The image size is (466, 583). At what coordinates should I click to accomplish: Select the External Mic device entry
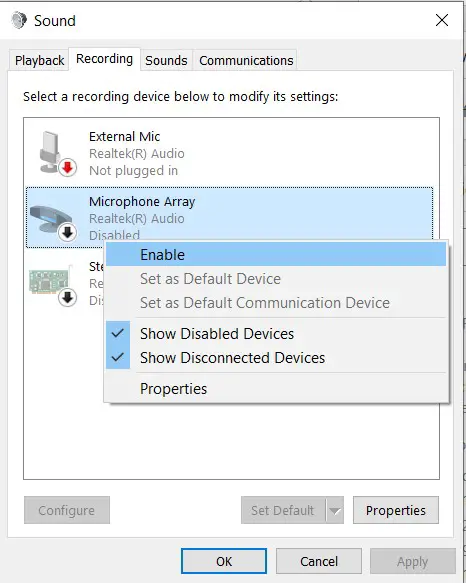click(x=229, y=153)
